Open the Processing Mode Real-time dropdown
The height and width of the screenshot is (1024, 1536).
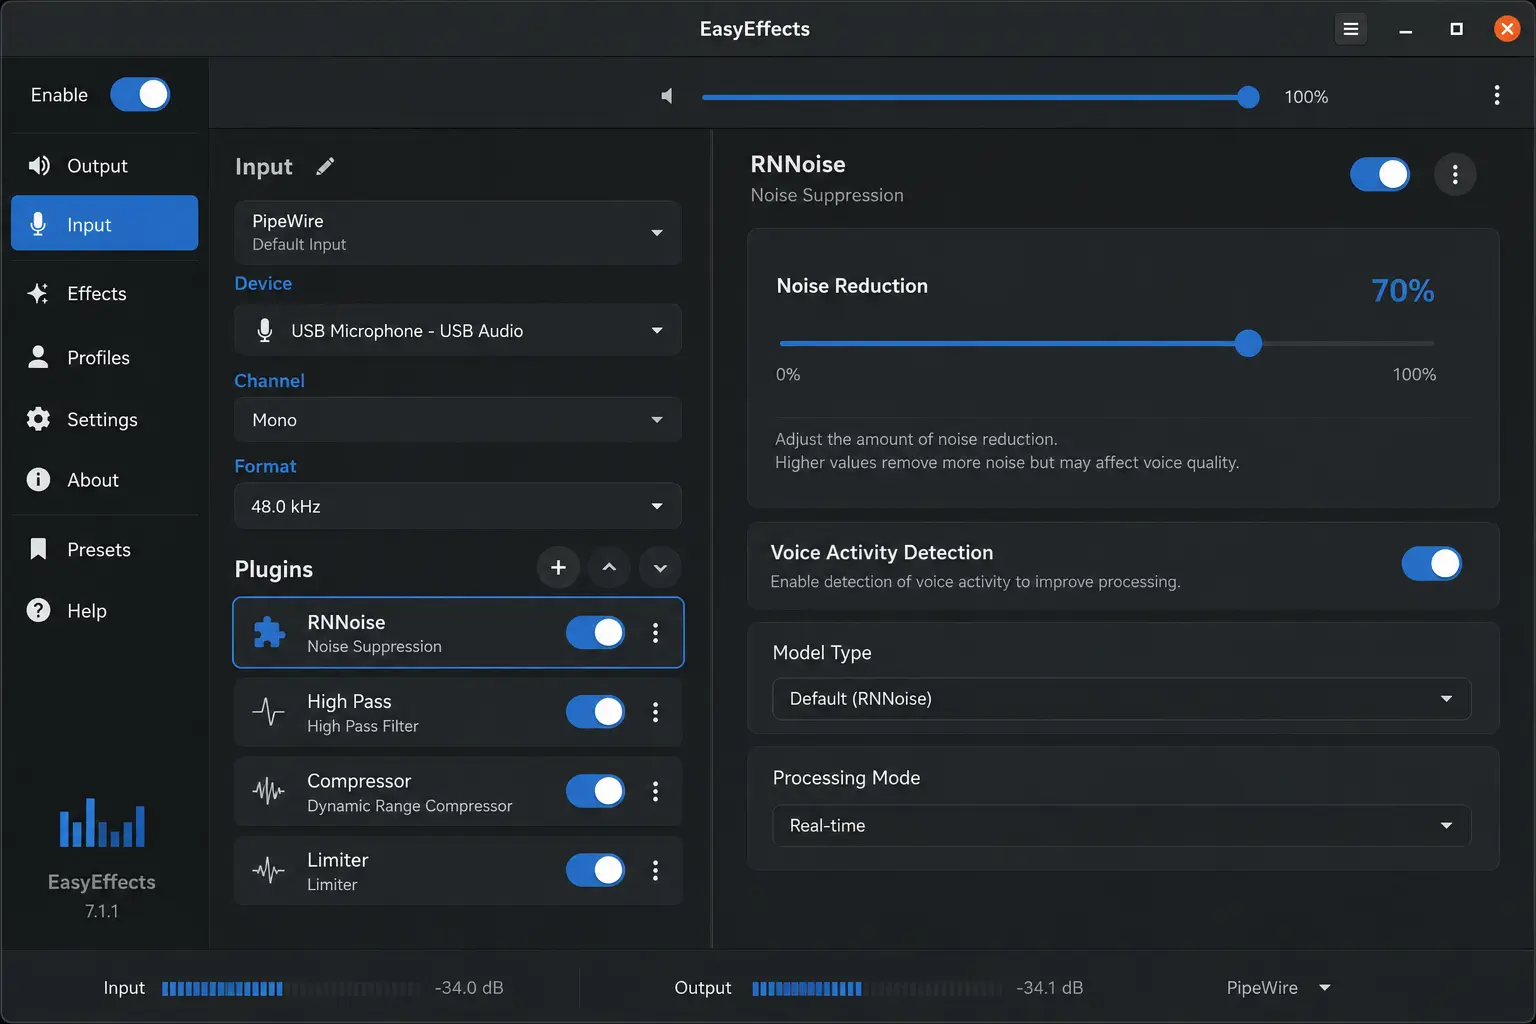coord(1122,826)
